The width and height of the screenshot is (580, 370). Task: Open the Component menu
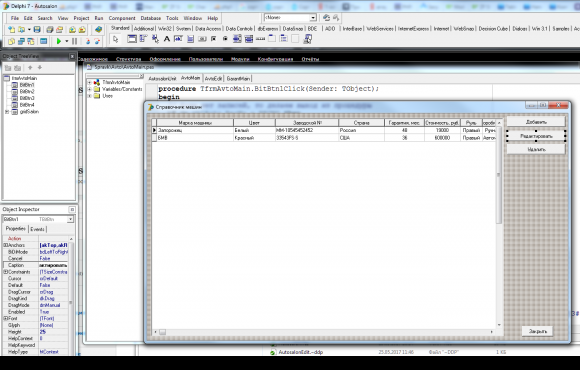tap(122, 18)
